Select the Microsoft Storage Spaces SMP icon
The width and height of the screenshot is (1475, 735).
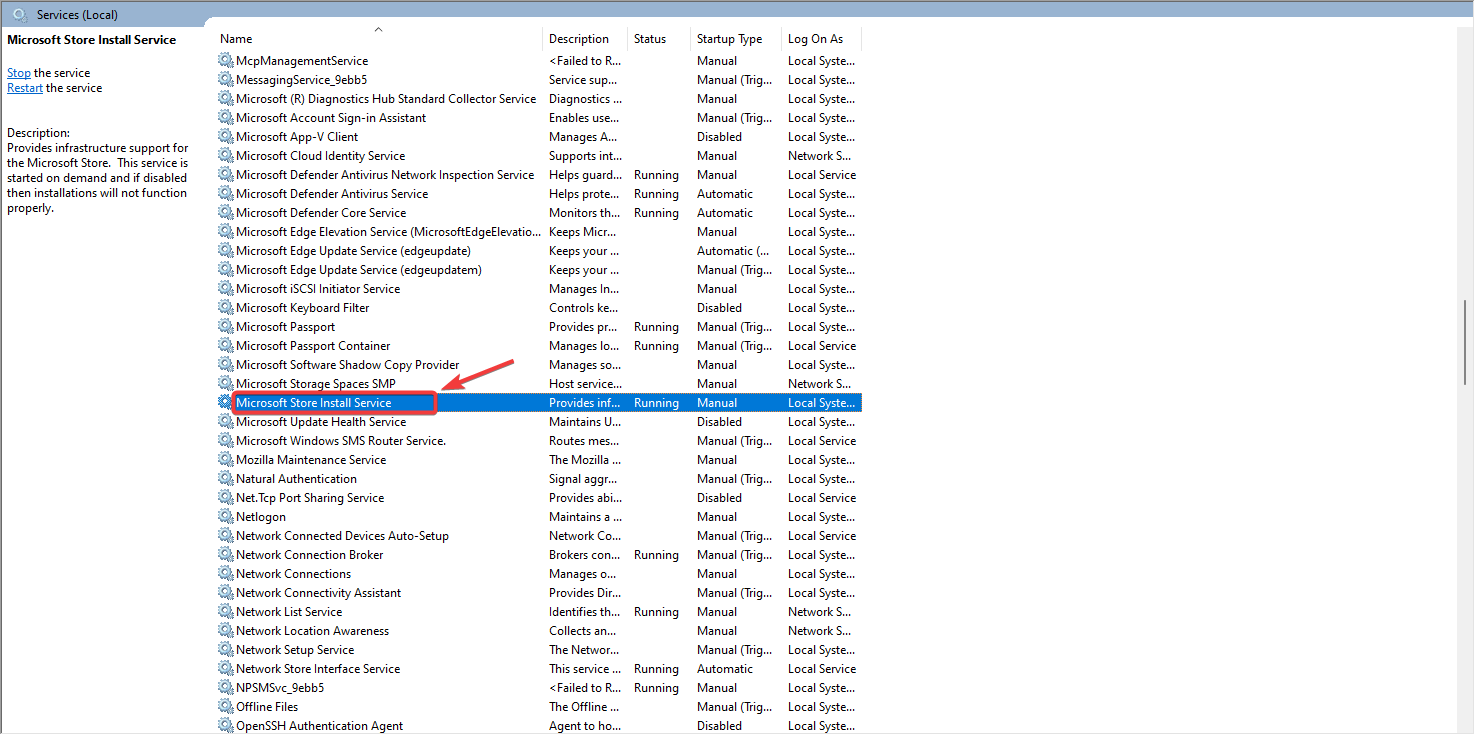coord(226,384)
